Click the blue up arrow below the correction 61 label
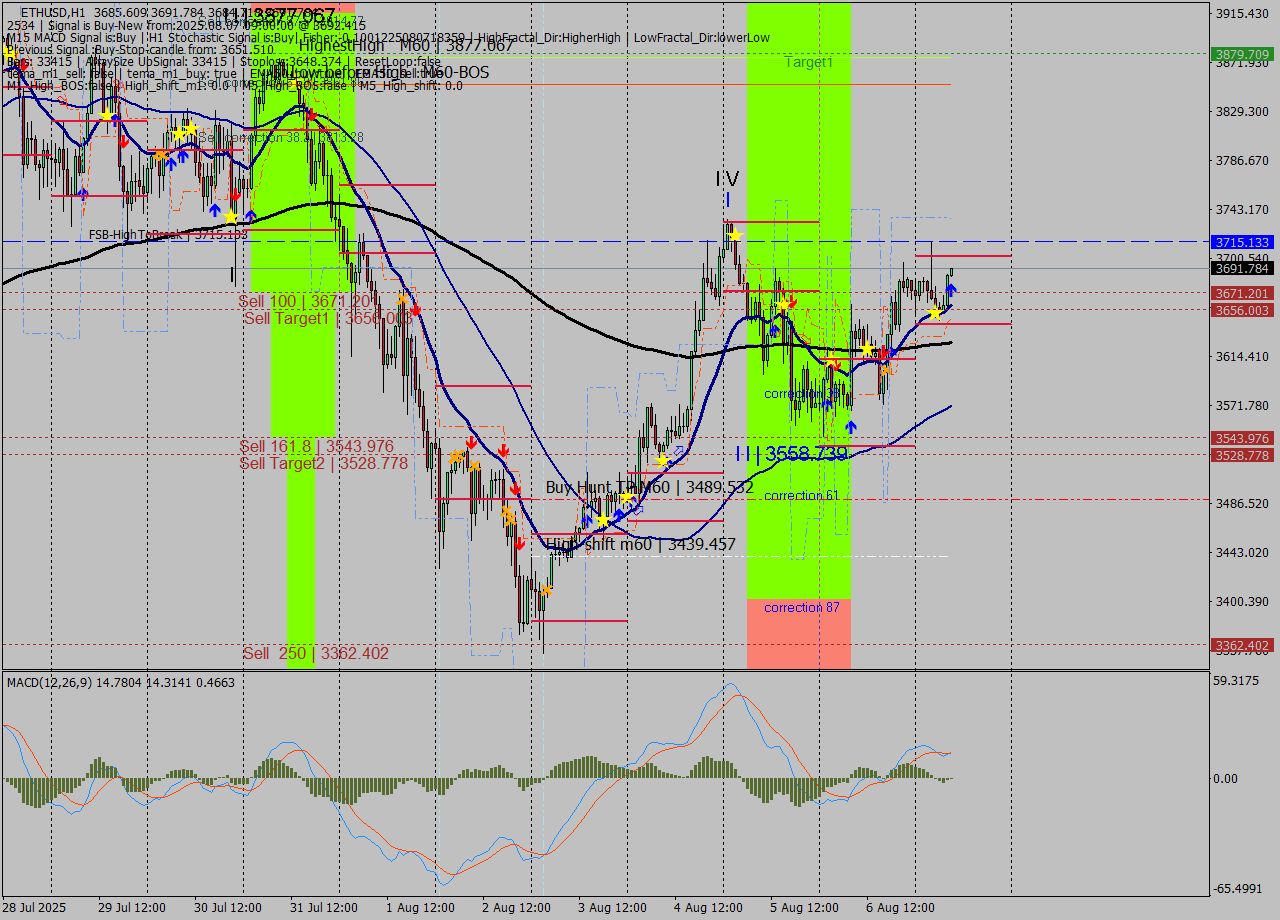 (x=851, y=426)
